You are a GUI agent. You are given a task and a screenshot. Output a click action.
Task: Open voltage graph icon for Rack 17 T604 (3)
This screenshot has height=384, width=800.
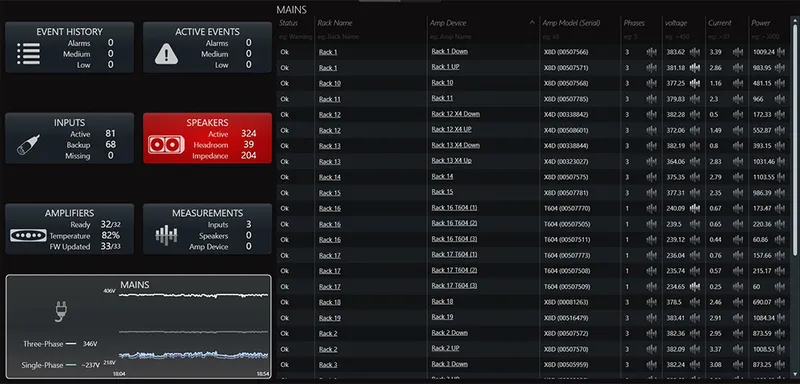pos(695,287)
